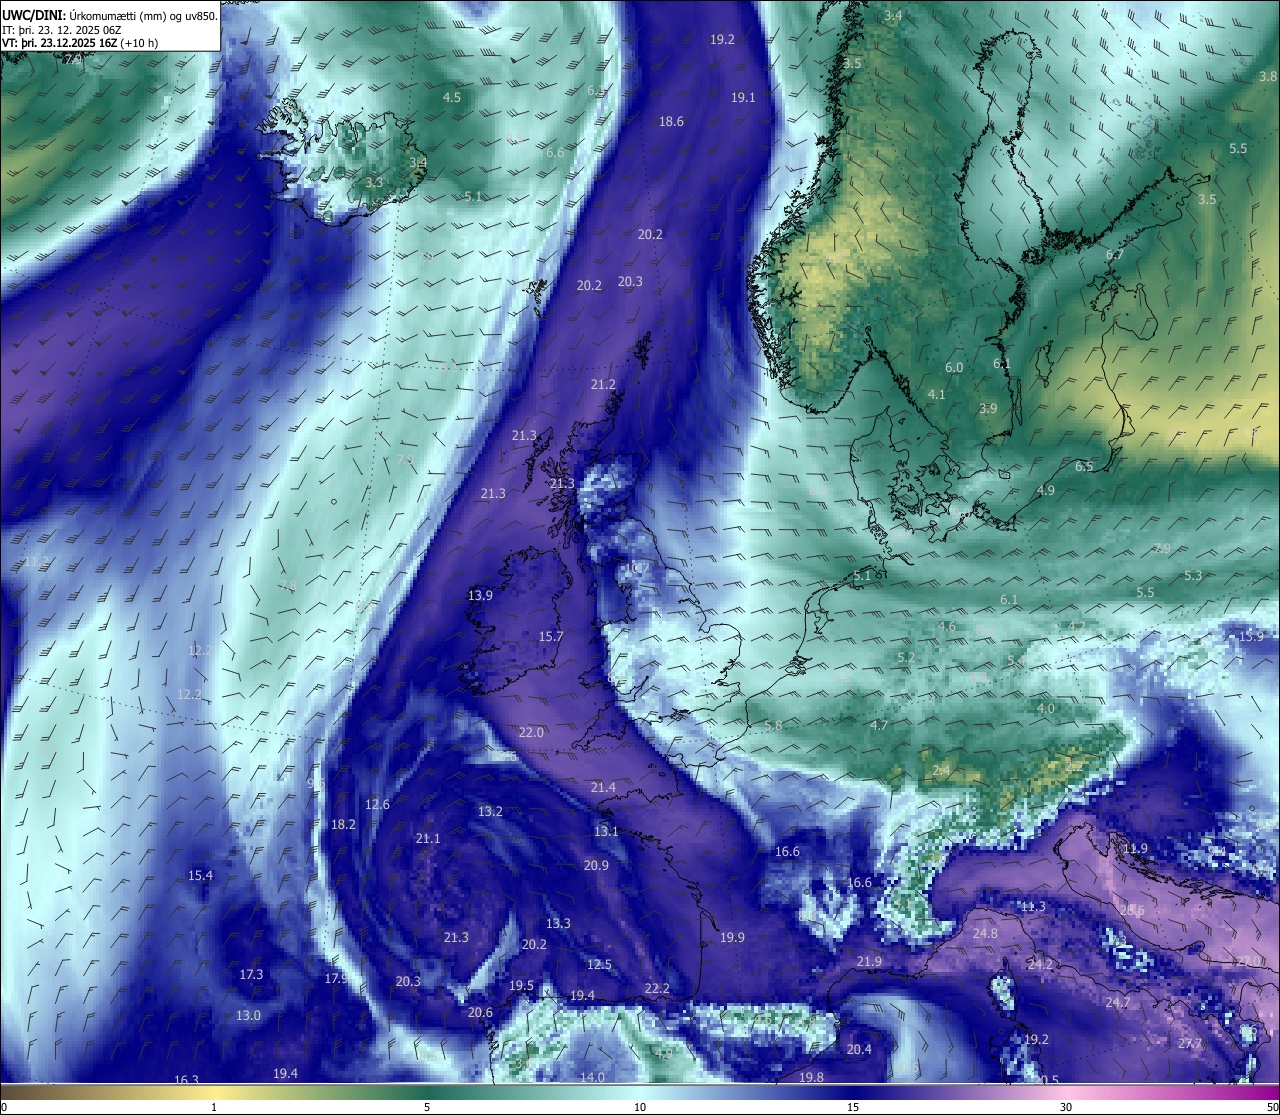The height and width of the screenshot is (1115, 1280).
Task: Click the 21.1 value on the map
Action: [428, 839]
